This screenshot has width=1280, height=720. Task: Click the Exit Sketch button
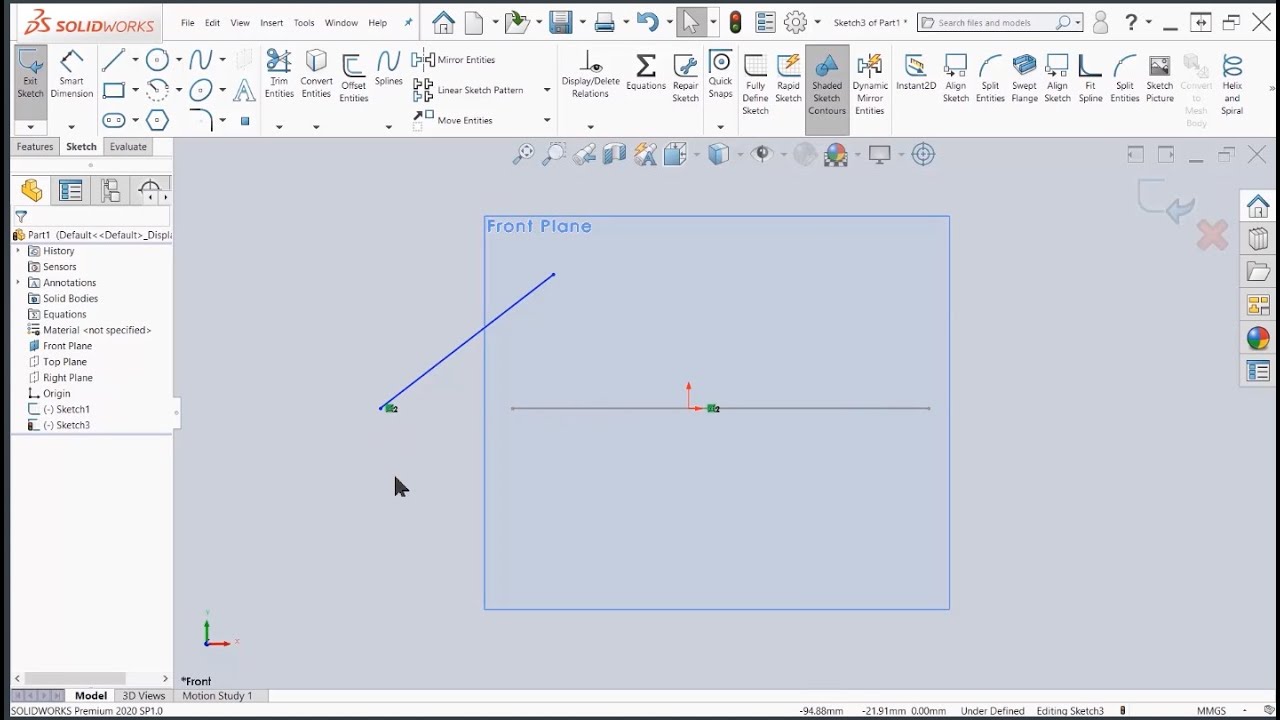30,75
